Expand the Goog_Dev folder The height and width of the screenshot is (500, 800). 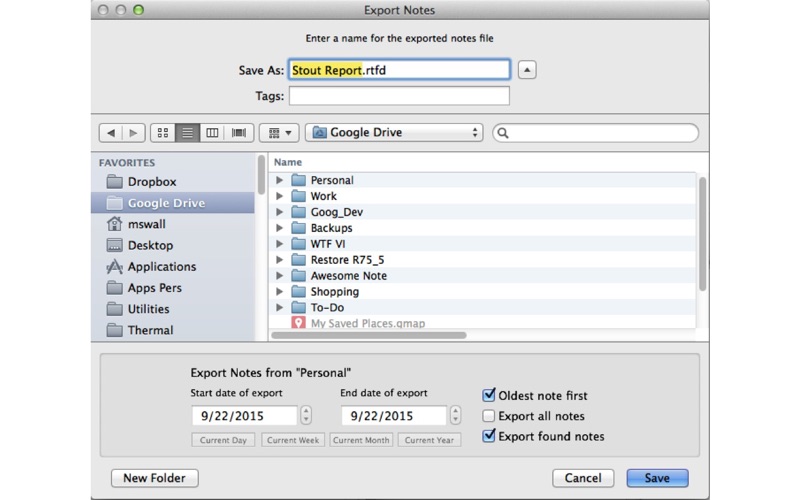click(x=279, y=212)
